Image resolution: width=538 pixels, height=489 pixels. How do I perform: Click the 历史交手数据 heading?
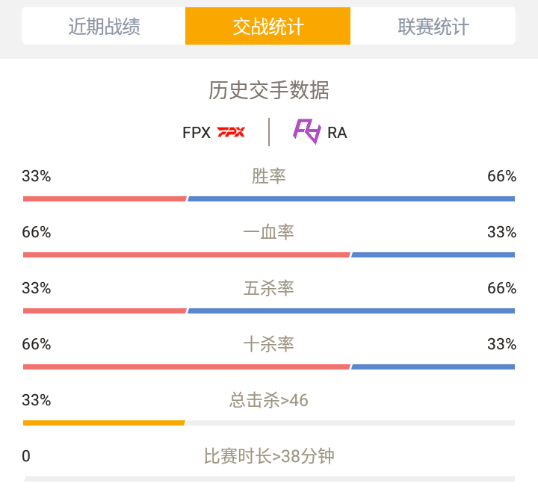[269, 90]
